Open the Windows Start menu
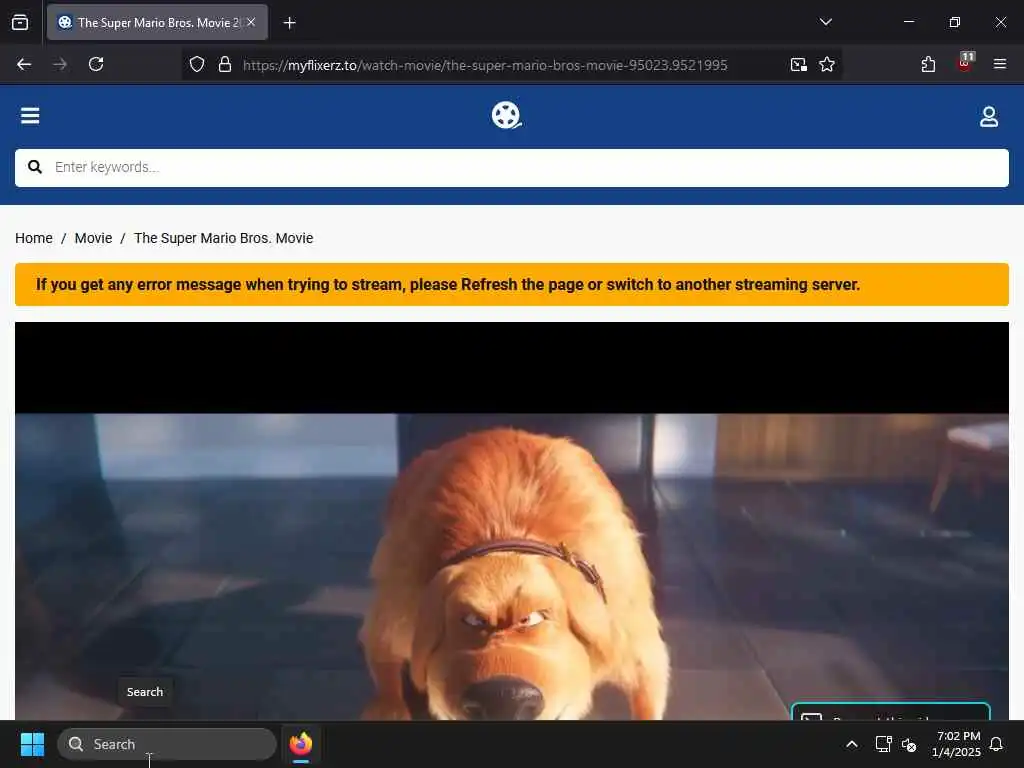The width and height of the screenshot is (1024, 768). (32, 744)
